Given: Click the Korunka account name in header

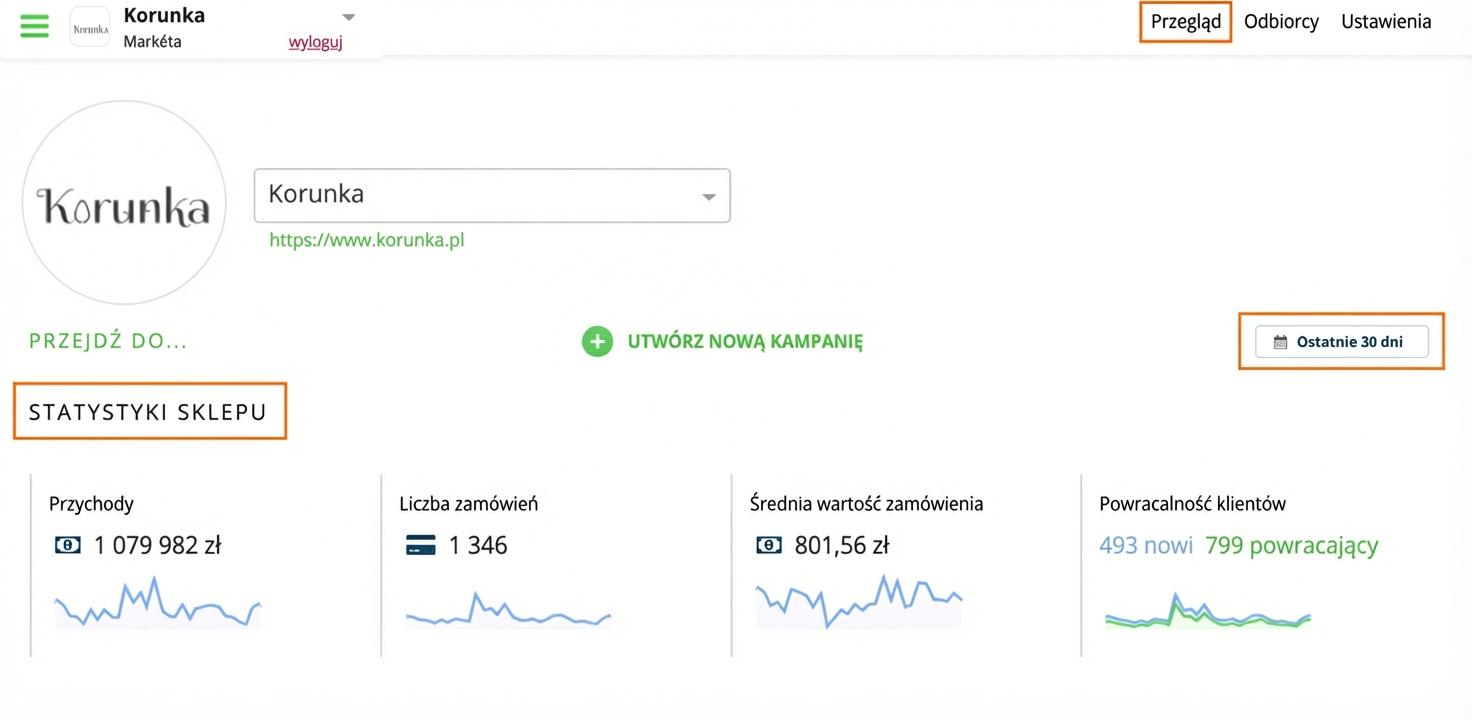Looking at the screenshot, I should [164, 15].
